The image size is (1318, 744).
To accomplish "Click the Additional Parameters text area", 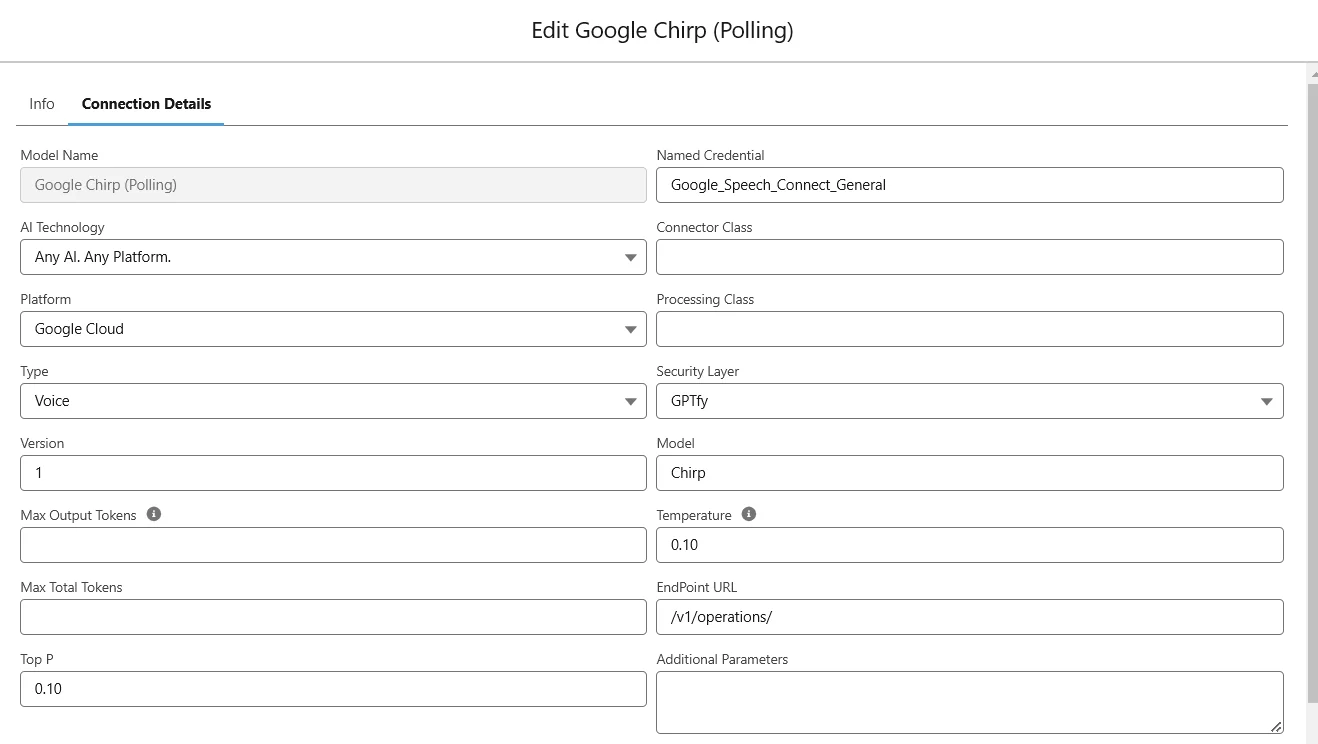I will (x=969, y=702).
